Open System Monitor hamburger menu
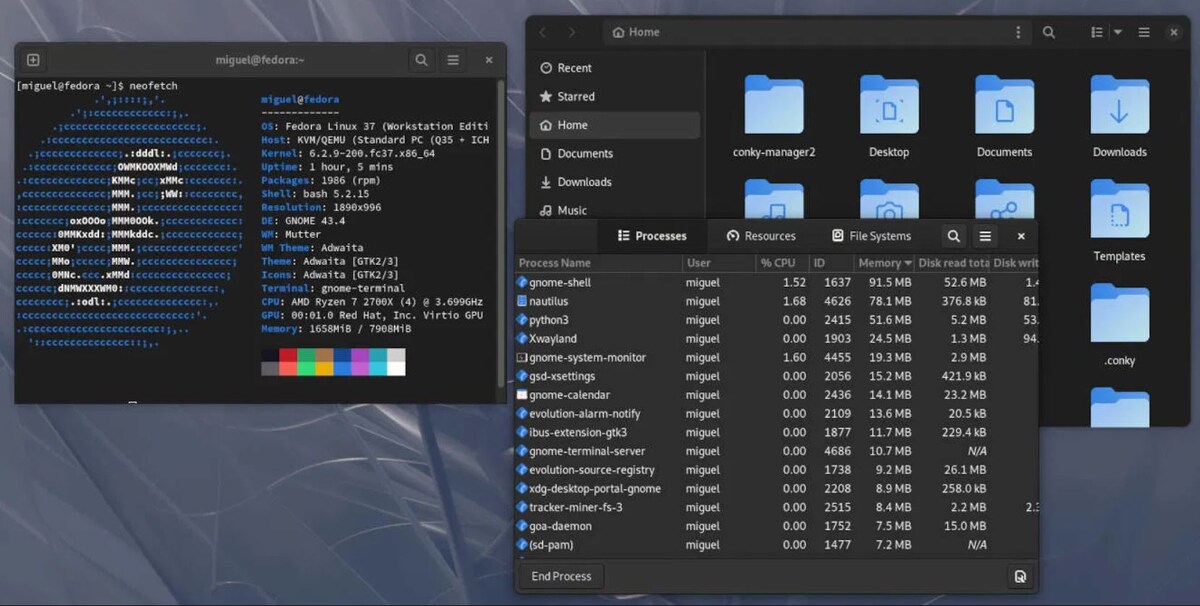 click(985, 236)
